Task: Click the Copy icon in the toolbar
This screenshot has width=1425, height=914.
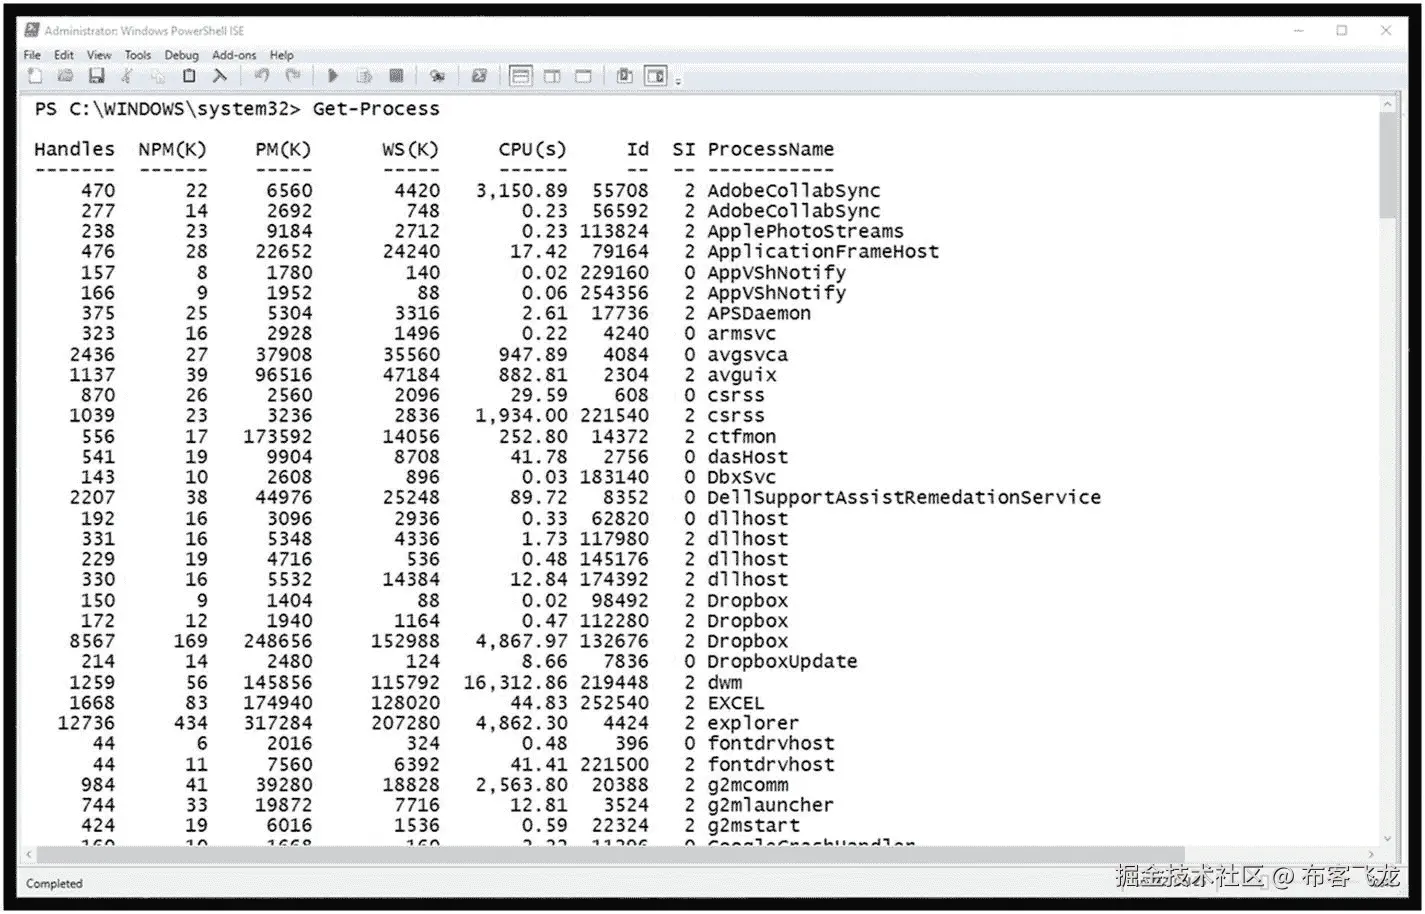Action: (158, 76)
